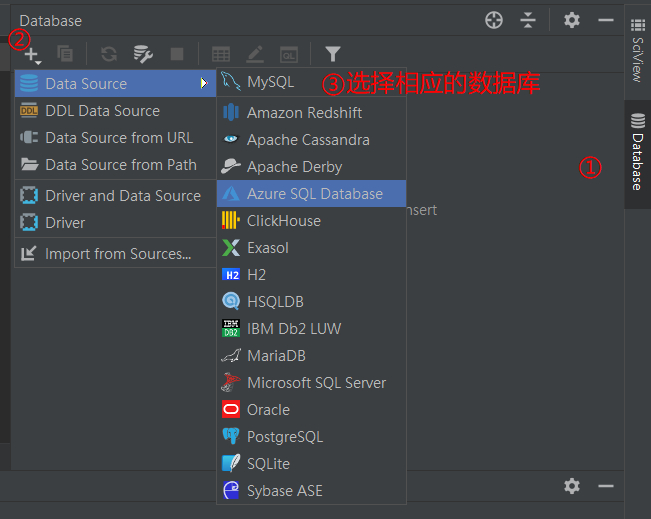
Task: Choose Apache Derby
Action: point(311,166)
